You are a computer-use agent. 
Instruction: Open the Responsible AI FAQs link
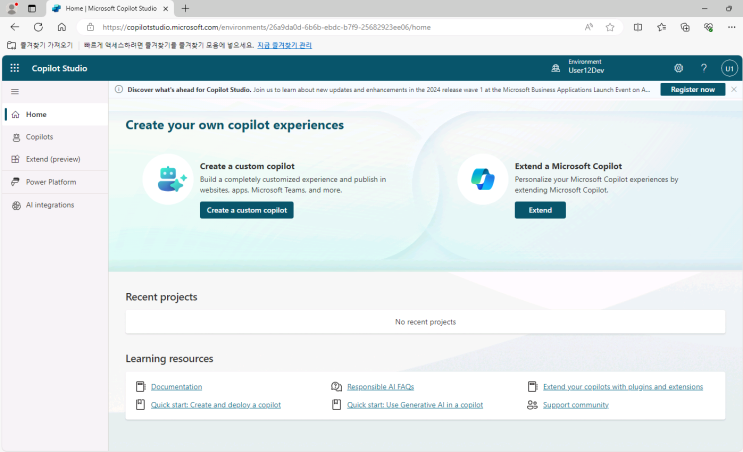point(381,387)
